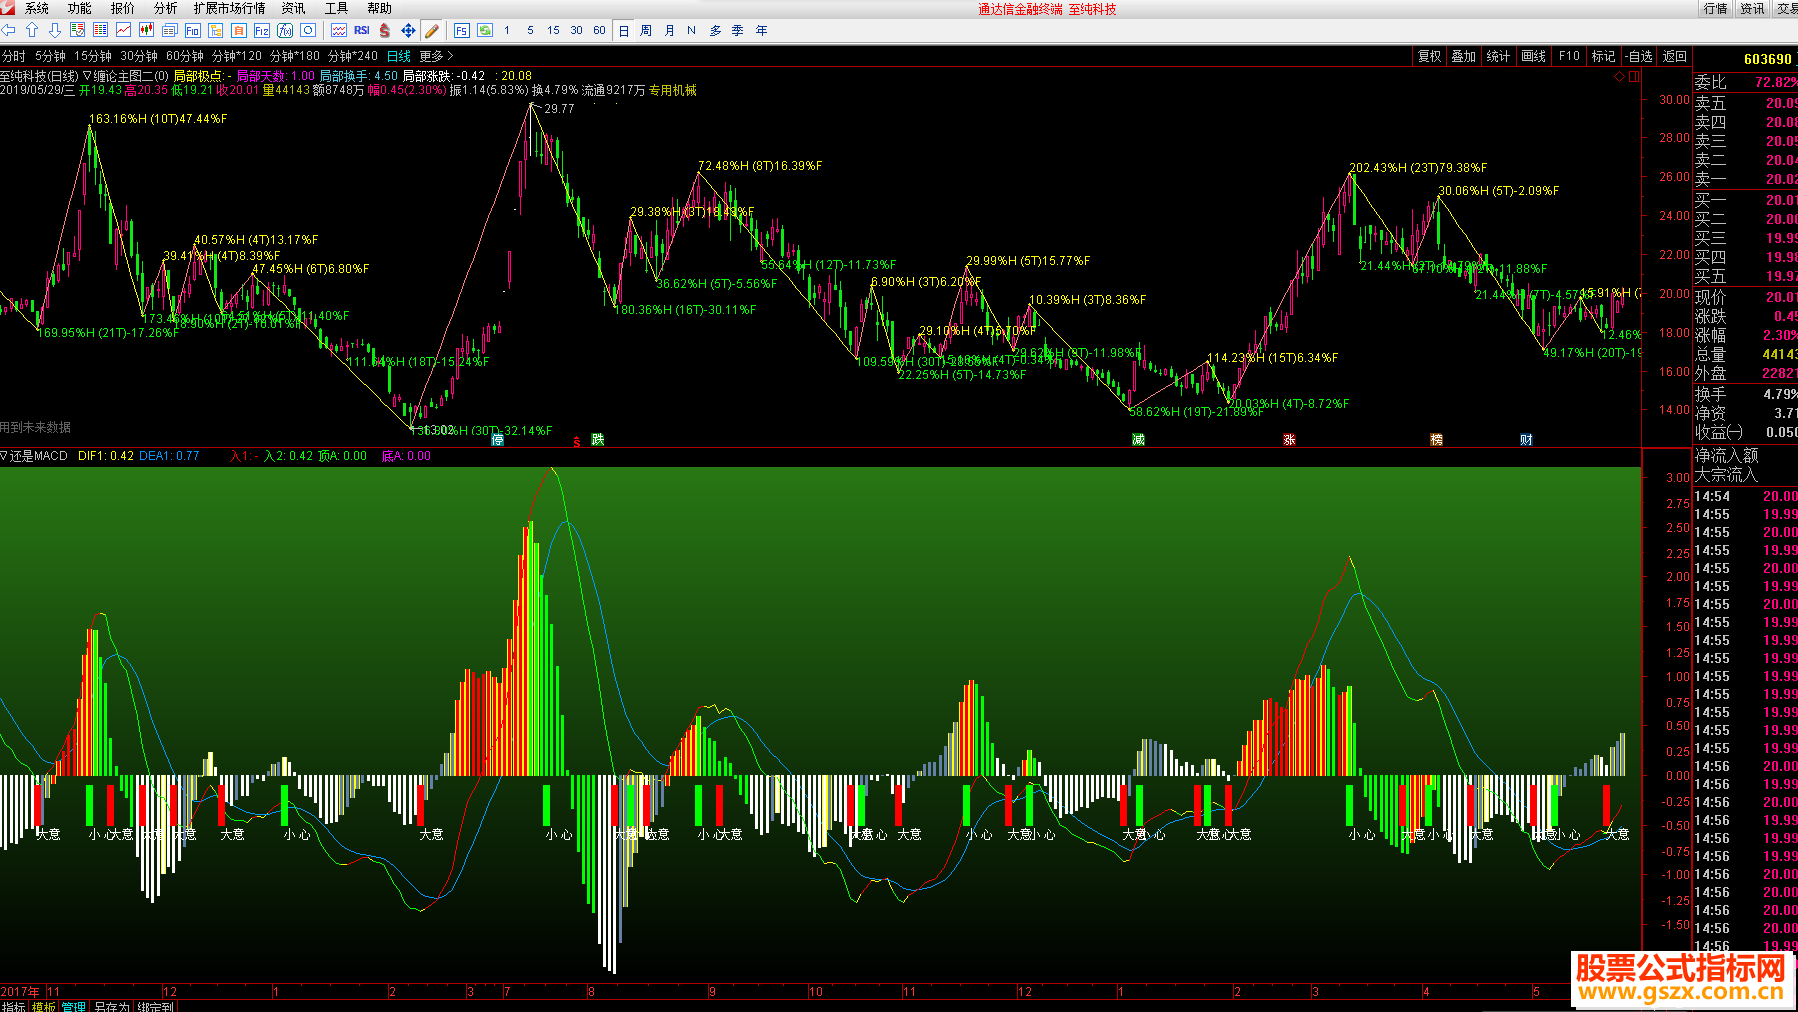Switch to monthly 月 period
The image size is (1798, 1012).
(x=669, y=30)
